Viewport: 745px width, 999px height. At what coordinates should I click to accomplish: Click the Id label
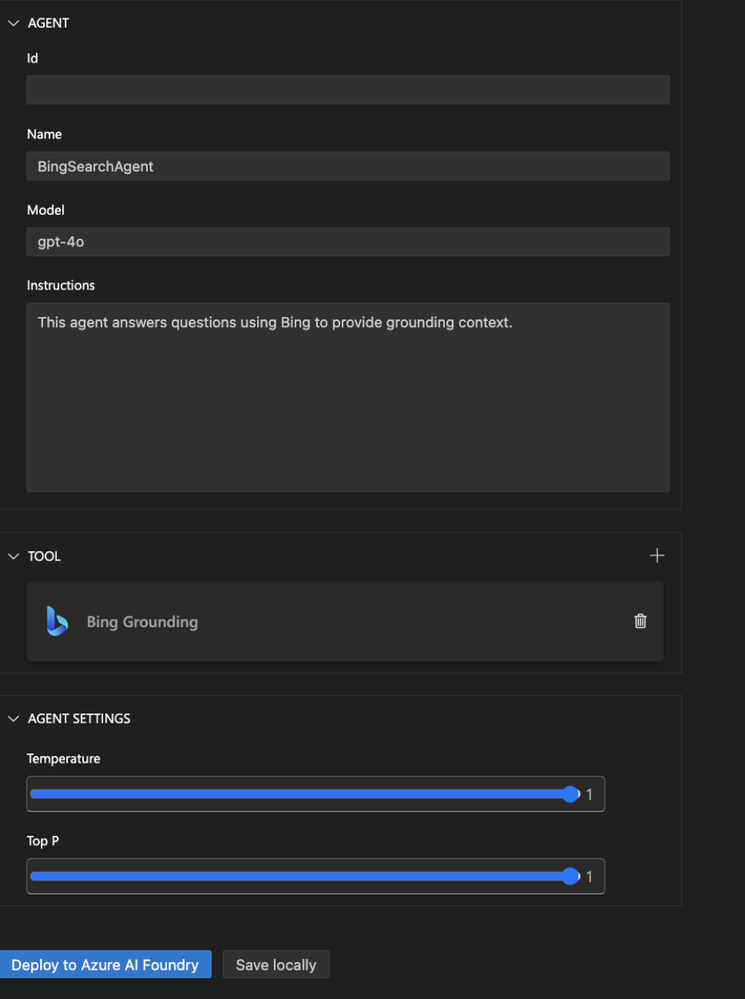click(32, 59)
